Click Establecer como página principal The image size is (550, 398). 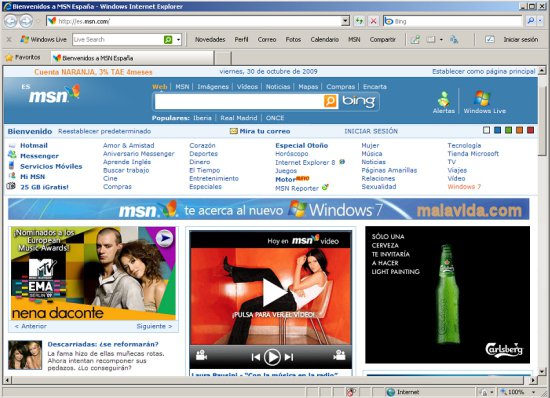click(x=484, y=72)
